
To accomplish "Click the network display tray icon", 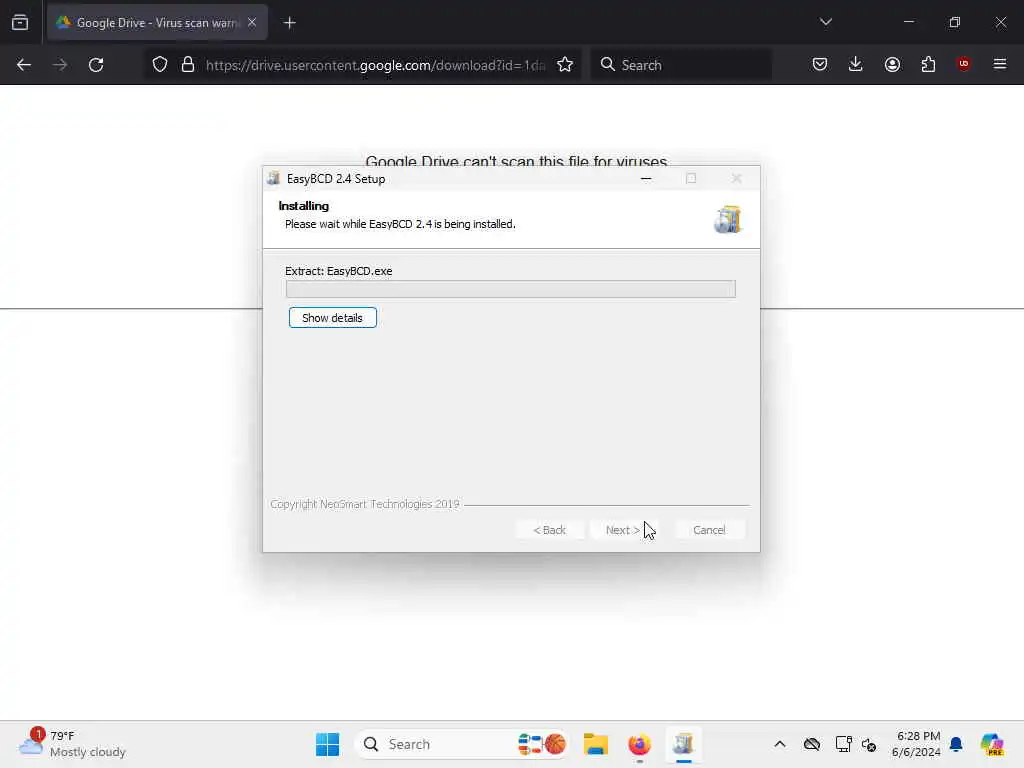I will pos(843,744).
